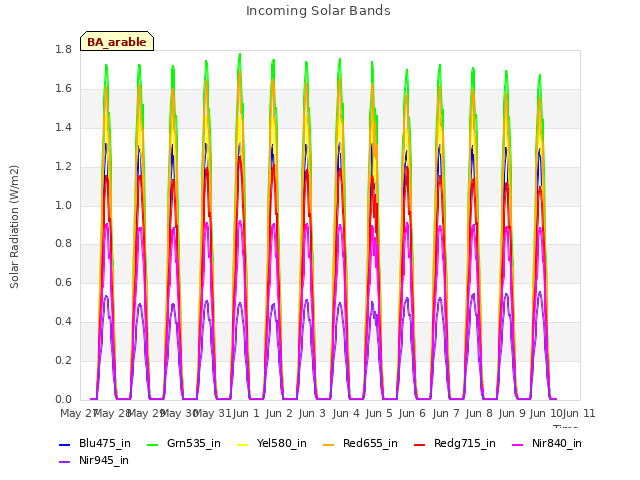This screenshot has height=480, width=640.
Task: Click the Jun 11 x-axis date label
Action: (579, 413)
